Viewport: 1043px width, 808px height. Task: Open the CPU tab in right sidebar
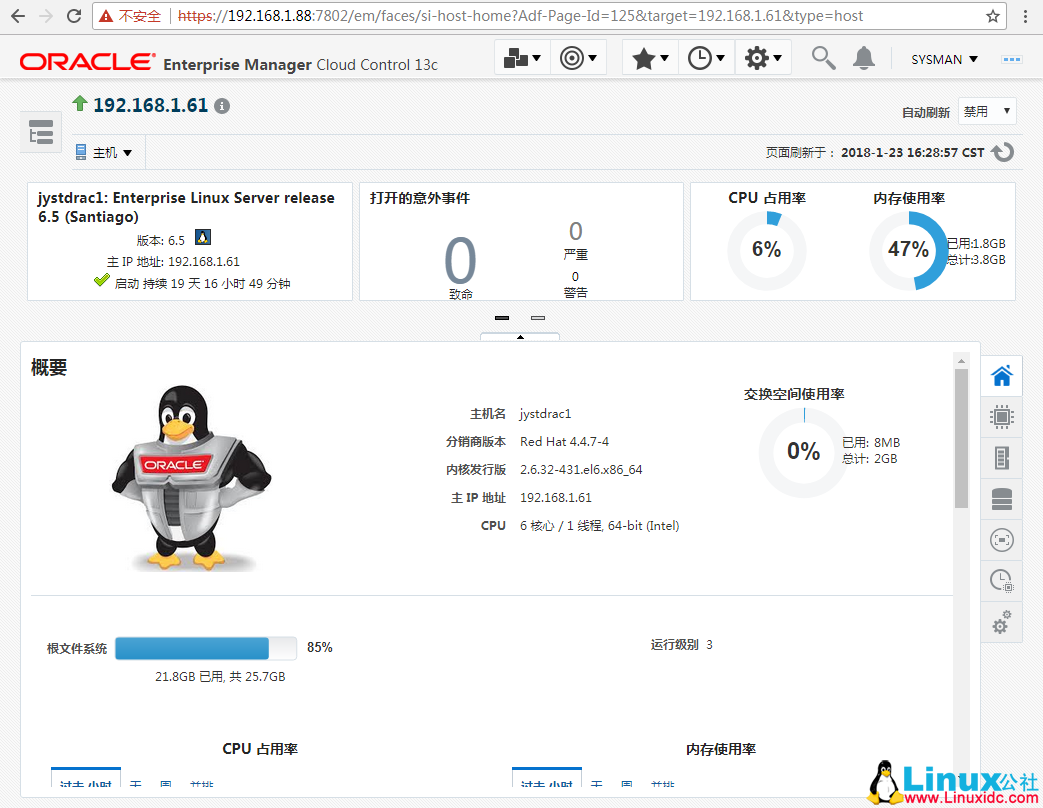[x=1001, y=417]
